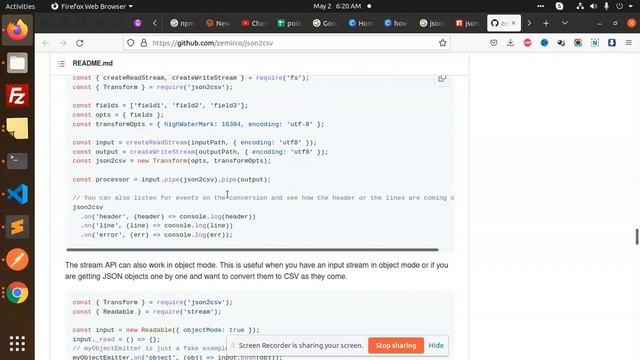
Task: Open the screen recorder extension icon
Action: (578, 43)
